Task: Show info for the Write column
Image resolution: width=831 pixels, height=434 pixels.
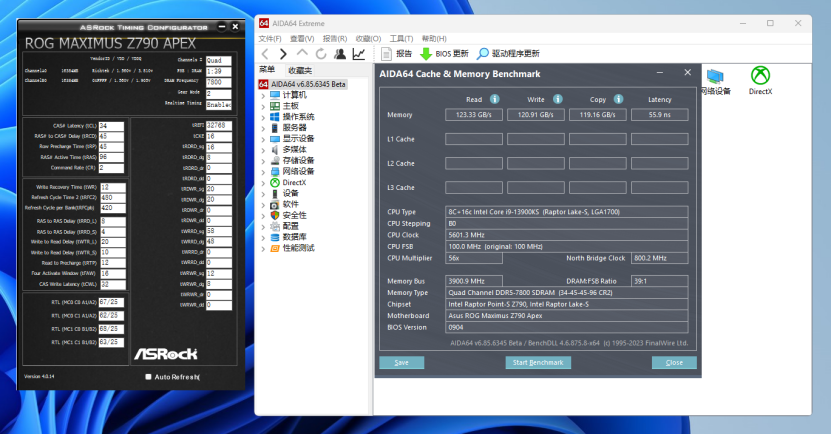Action: tap(558, 99)
